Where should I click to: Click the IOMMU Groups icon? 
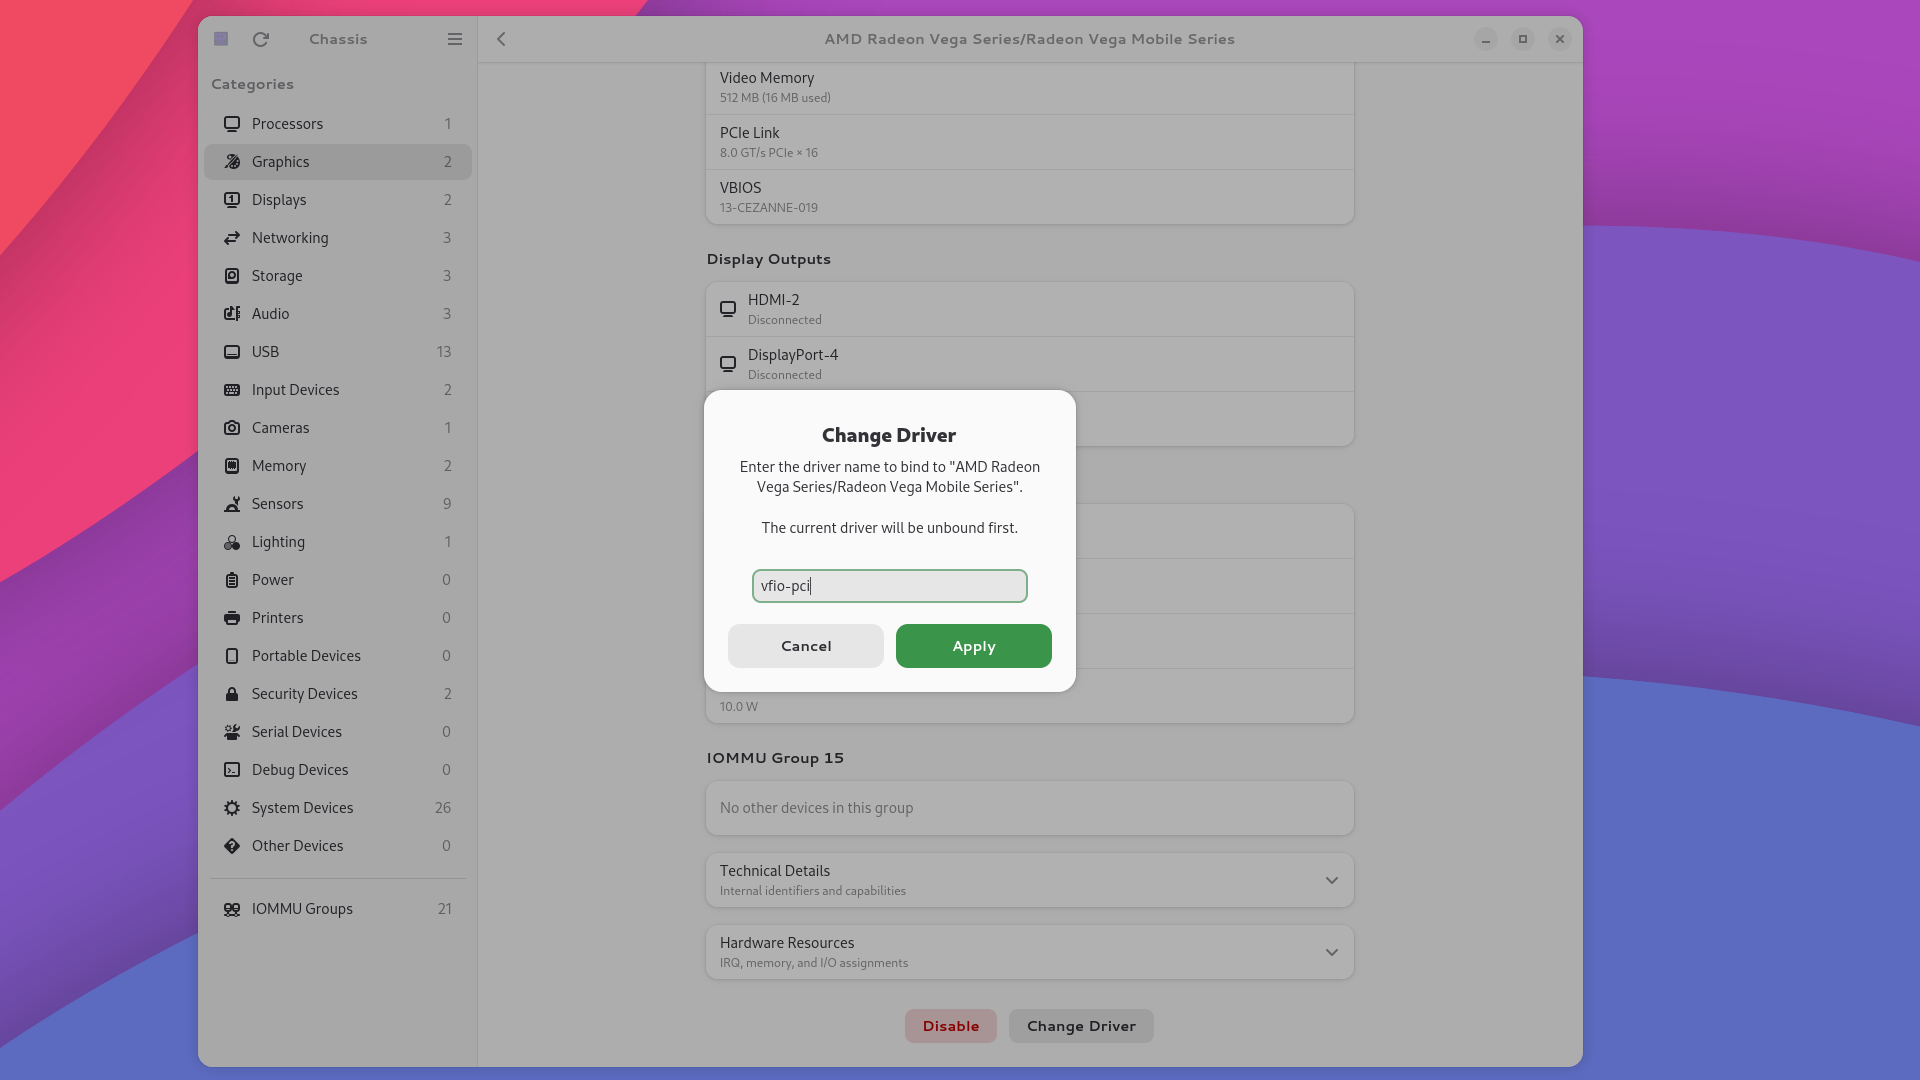coord(232,909)
